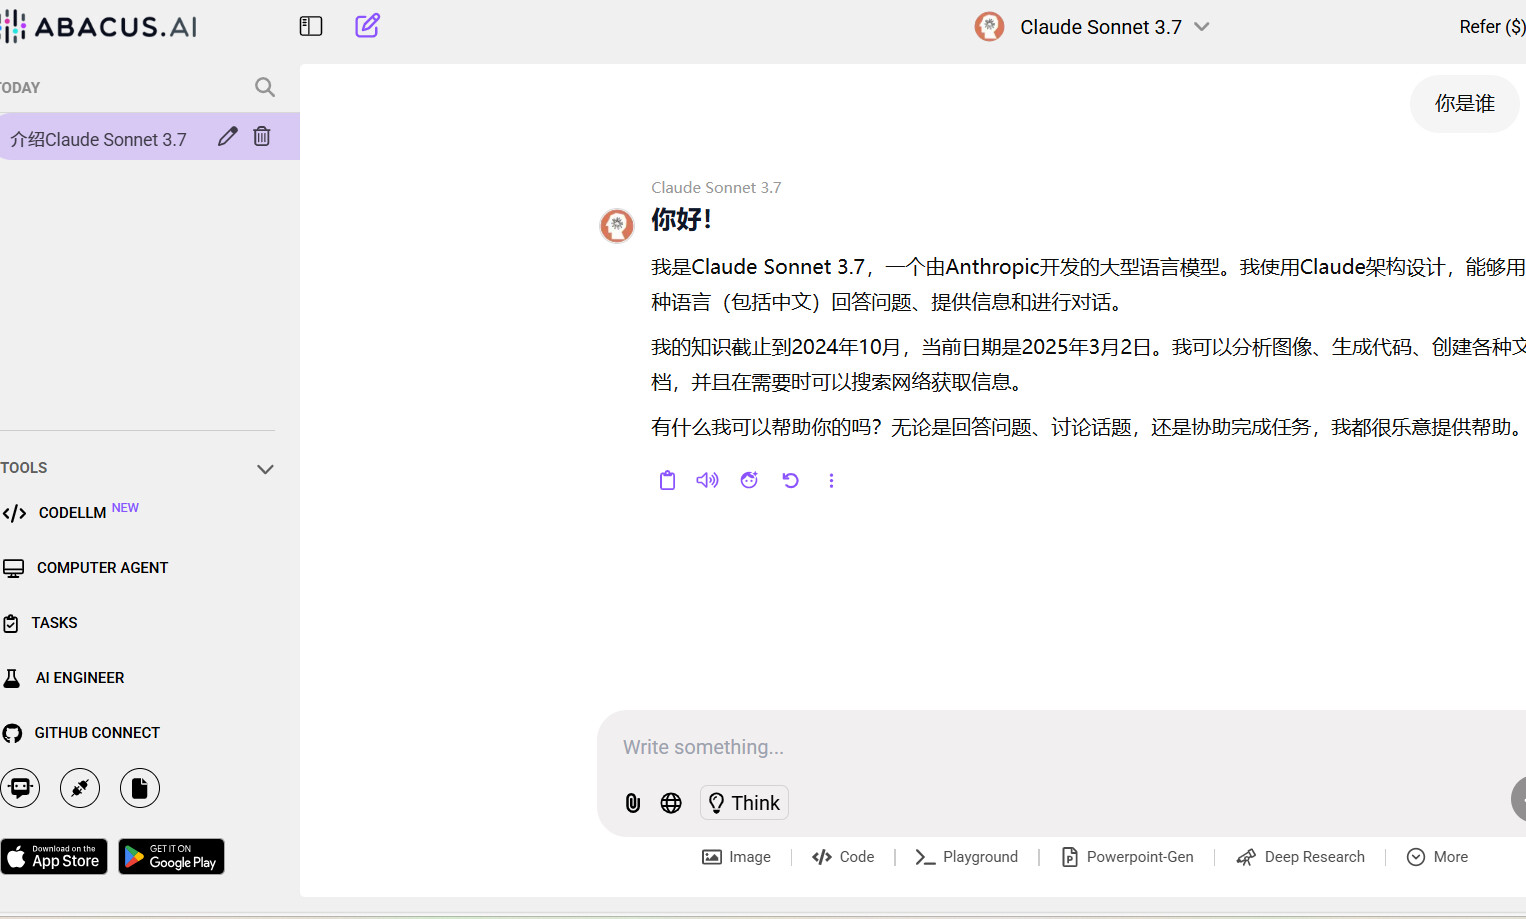Rate the reply with the smiley feedback icon
1526x919 pixels.
pyautogui.click(x=748, y=480)
